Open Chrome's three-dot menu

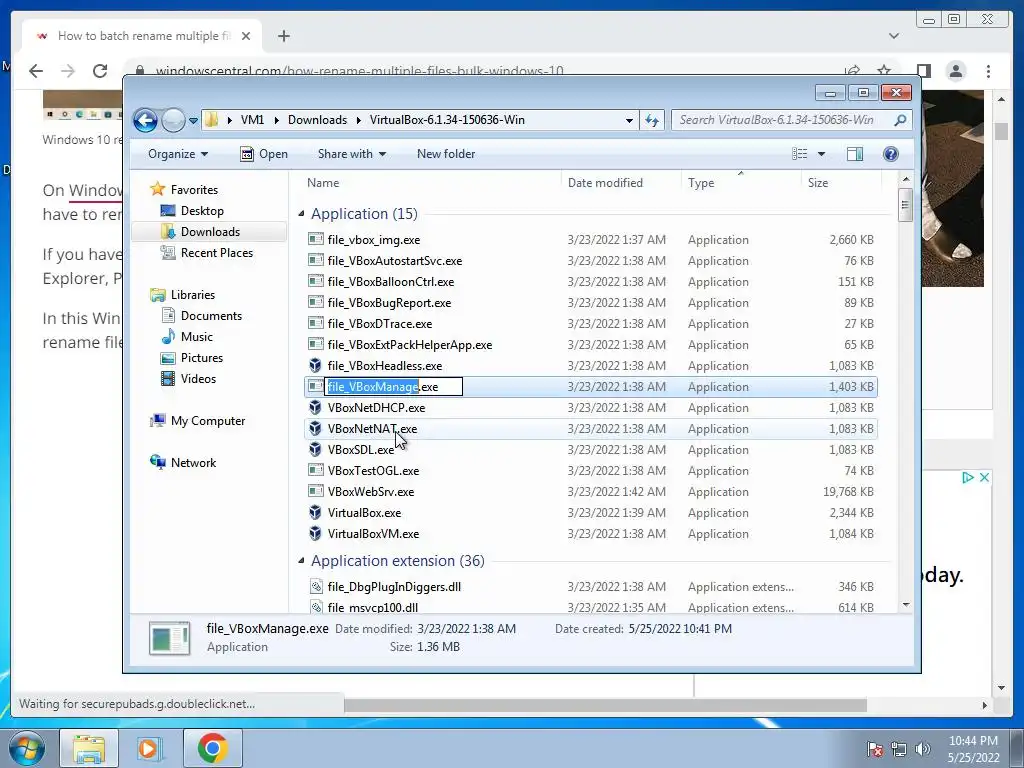tap(988, 71)
